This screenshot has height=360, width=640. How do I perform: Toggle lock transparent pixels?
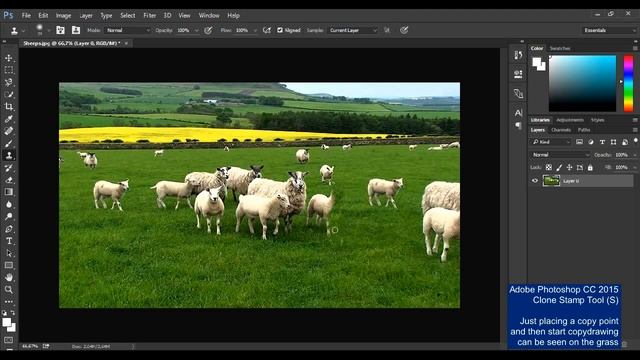[549, 167]
